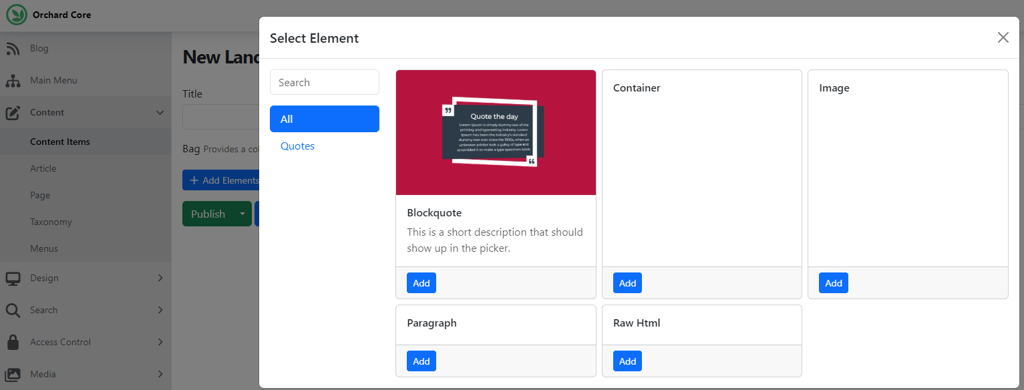Close the Select Element dialog

pos(1003,37)
